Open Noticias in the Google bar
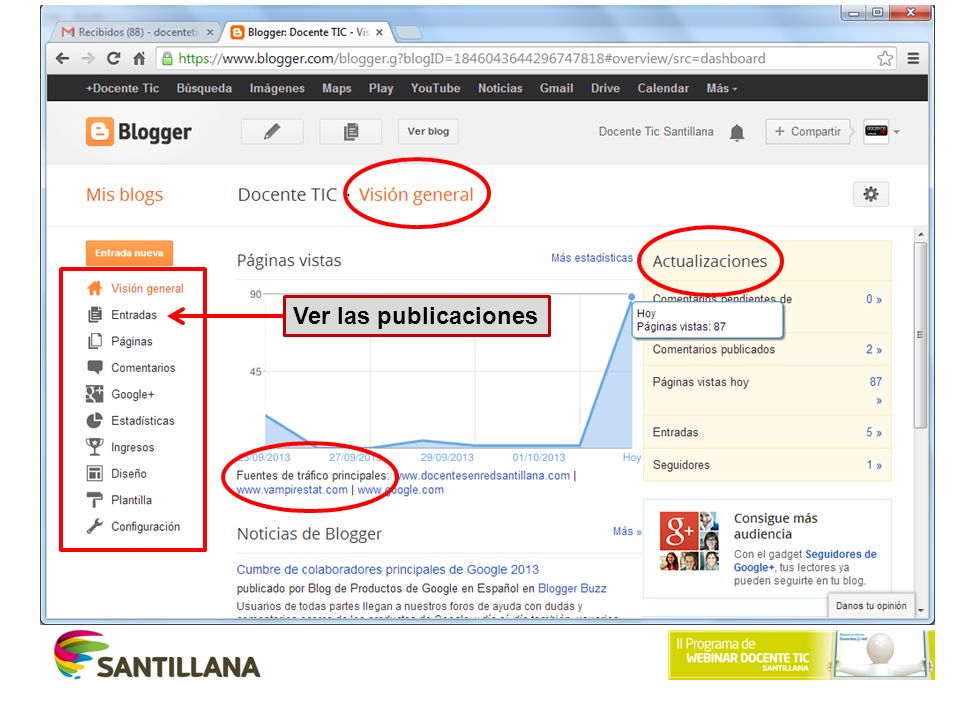The width and height of the screenshot is (960, 720). 500,88
